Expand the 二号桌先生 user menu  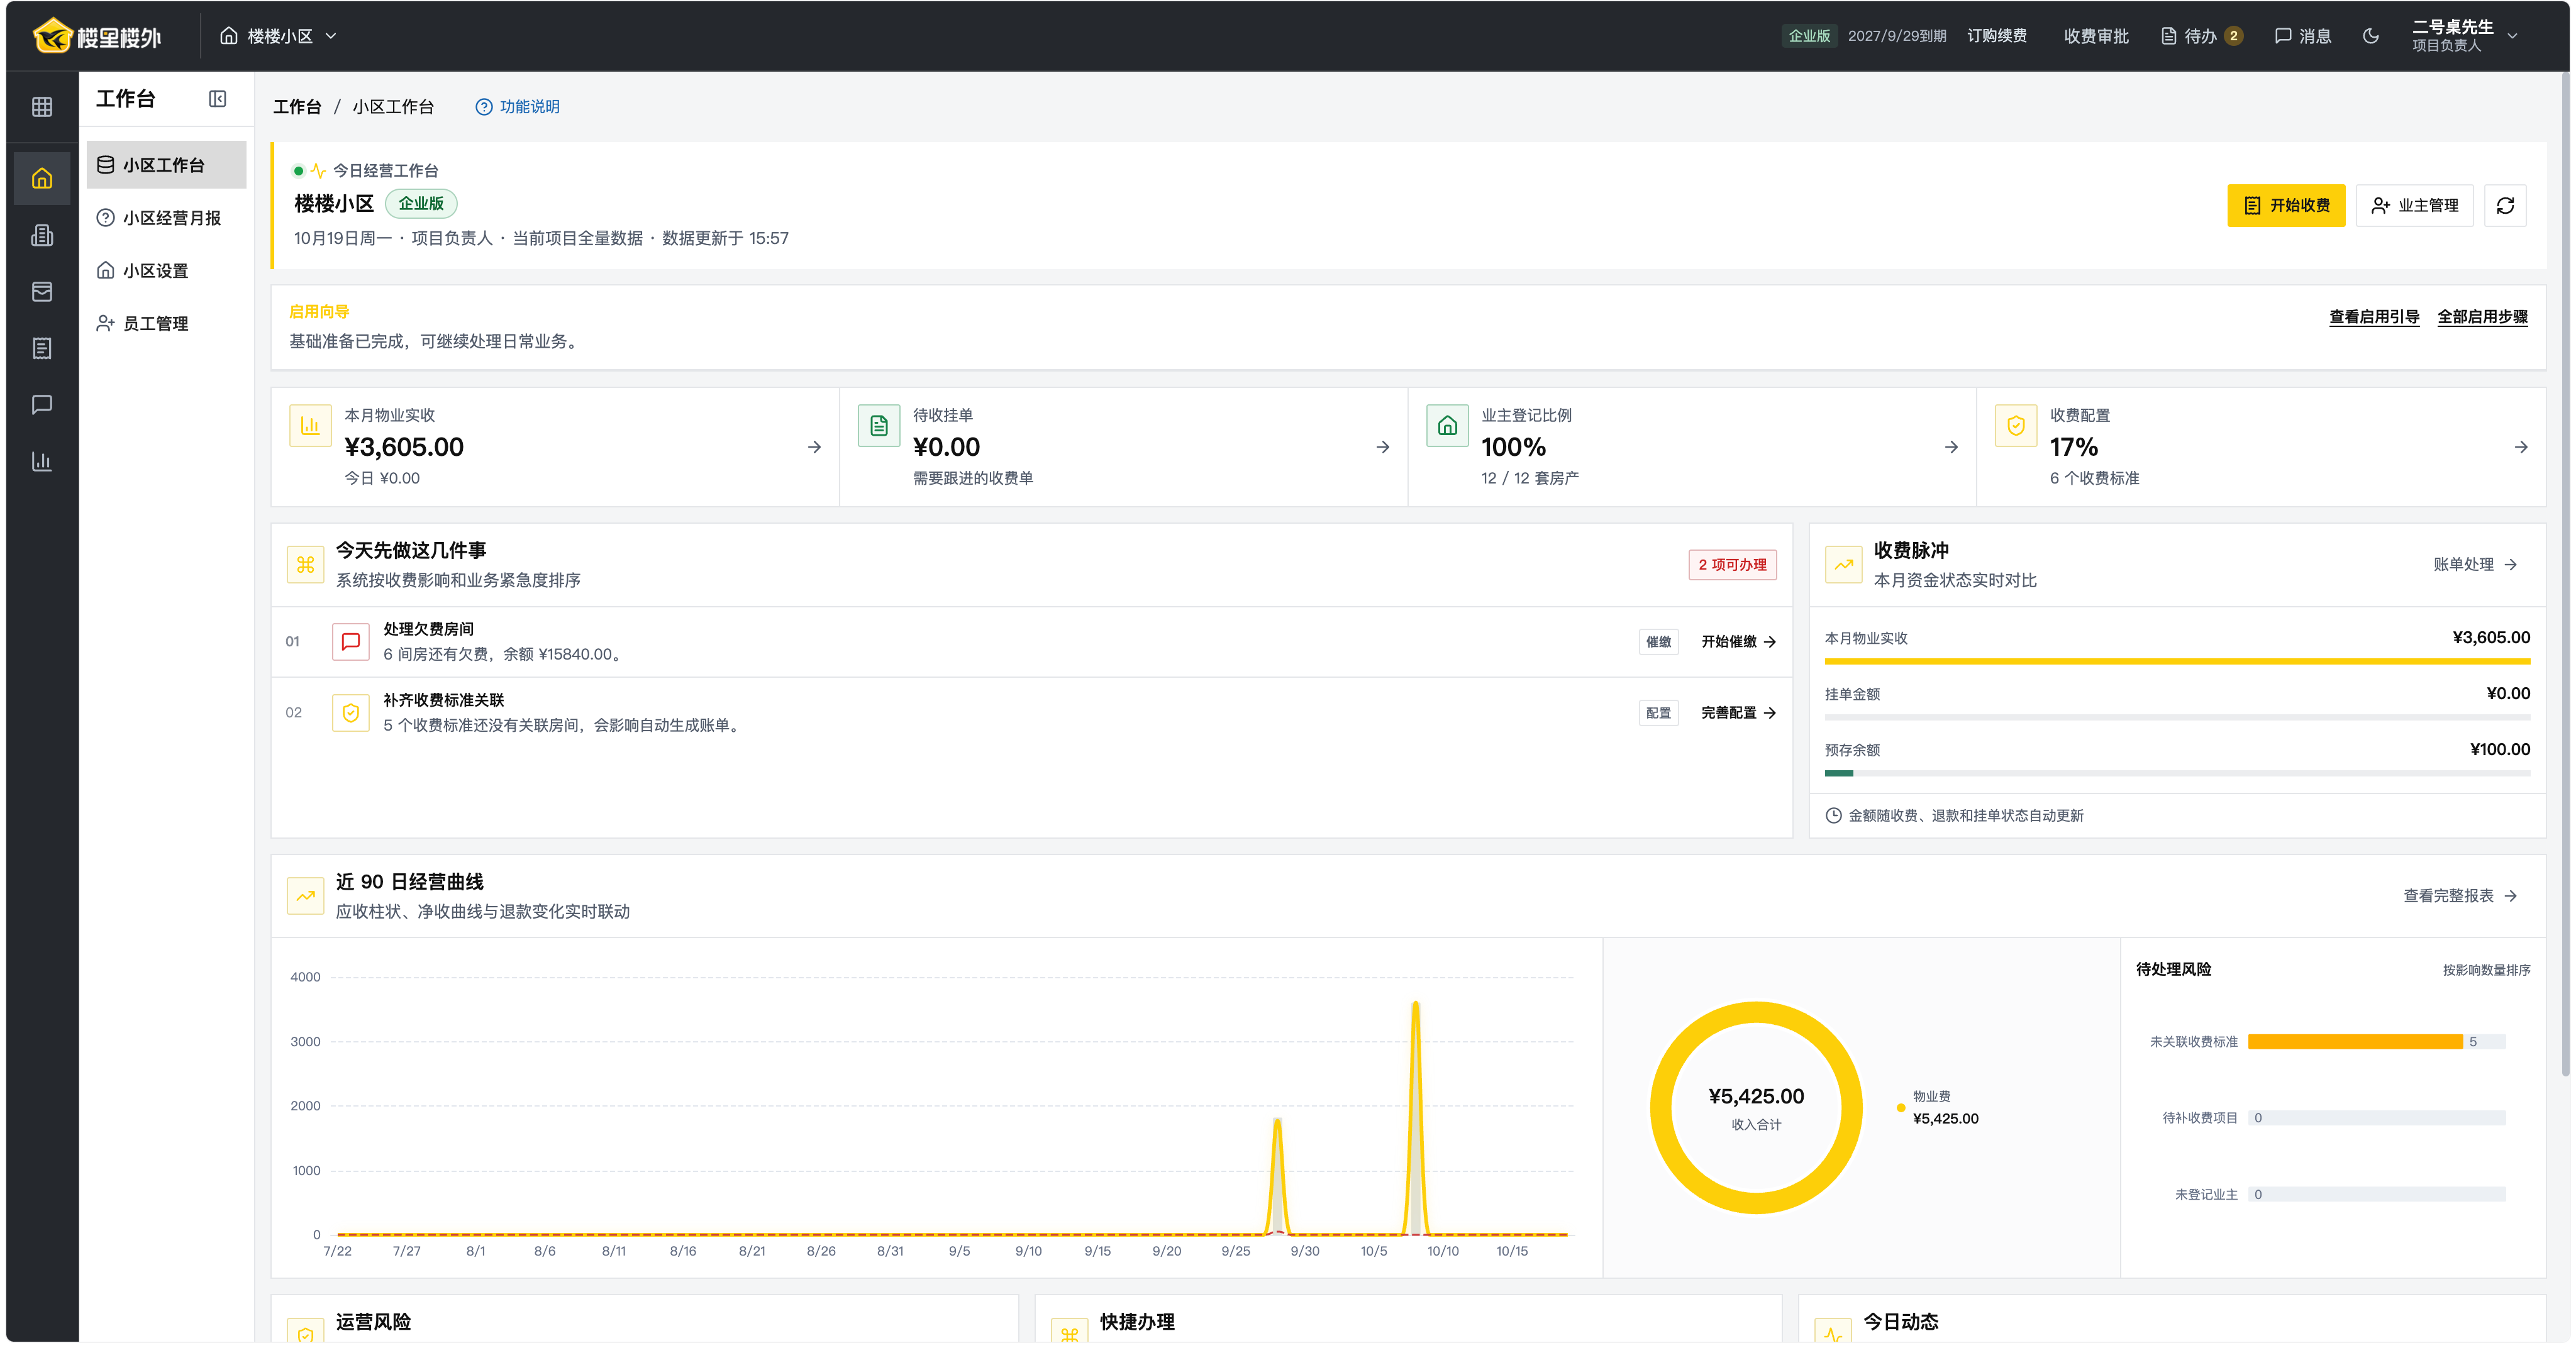[2464, 36]
